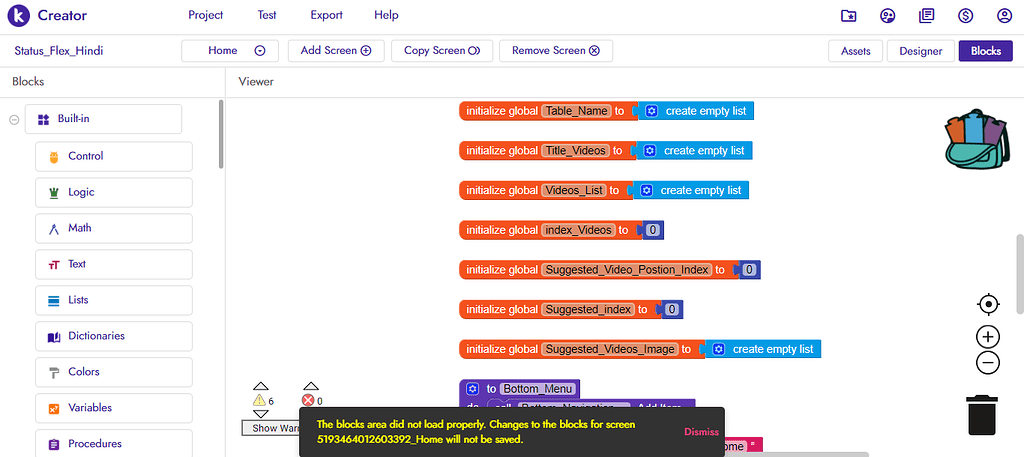1024x457 pixels.
Task: Open the Math blocks drawer
Action: pos(114,228)
